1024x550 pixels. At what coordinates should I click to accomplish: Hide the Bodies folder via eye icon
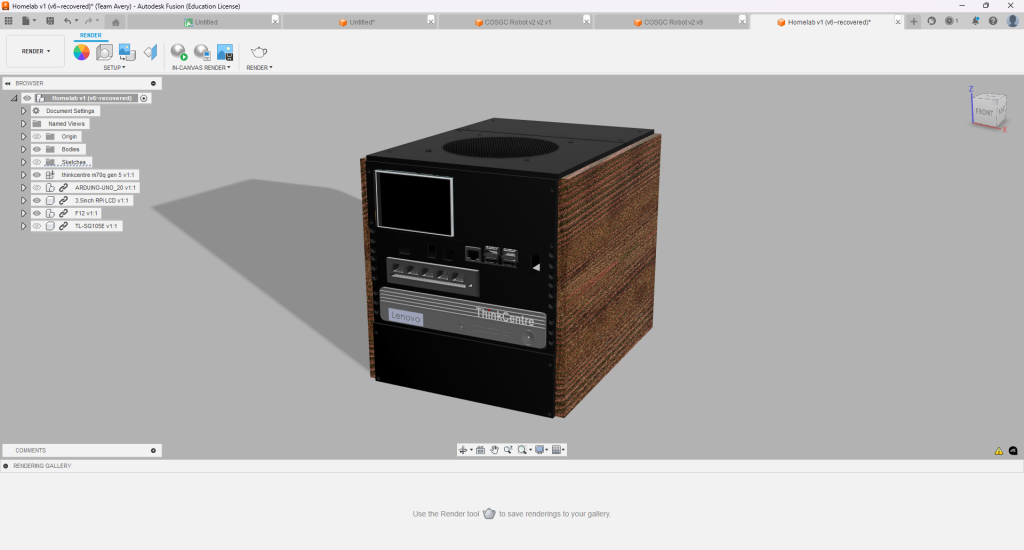[37, 150]
